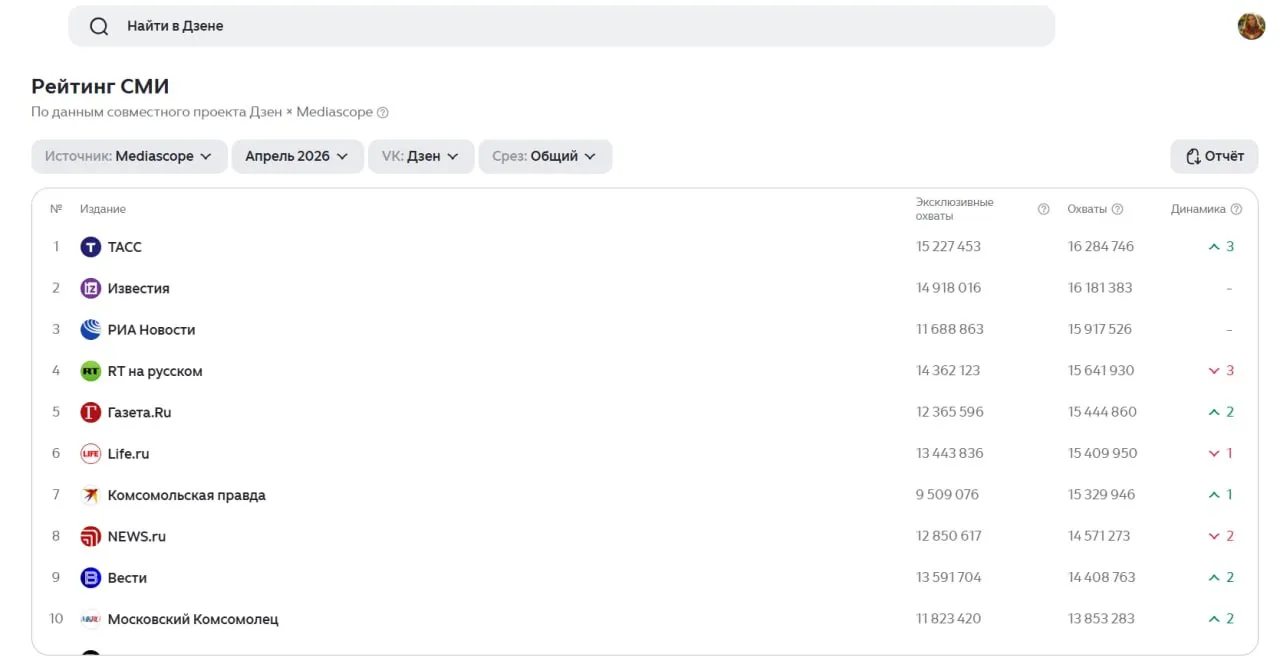Show info tooltip next to Mediascope subtitle
The image size is (1280, 667).
click(x=383, y=113)
